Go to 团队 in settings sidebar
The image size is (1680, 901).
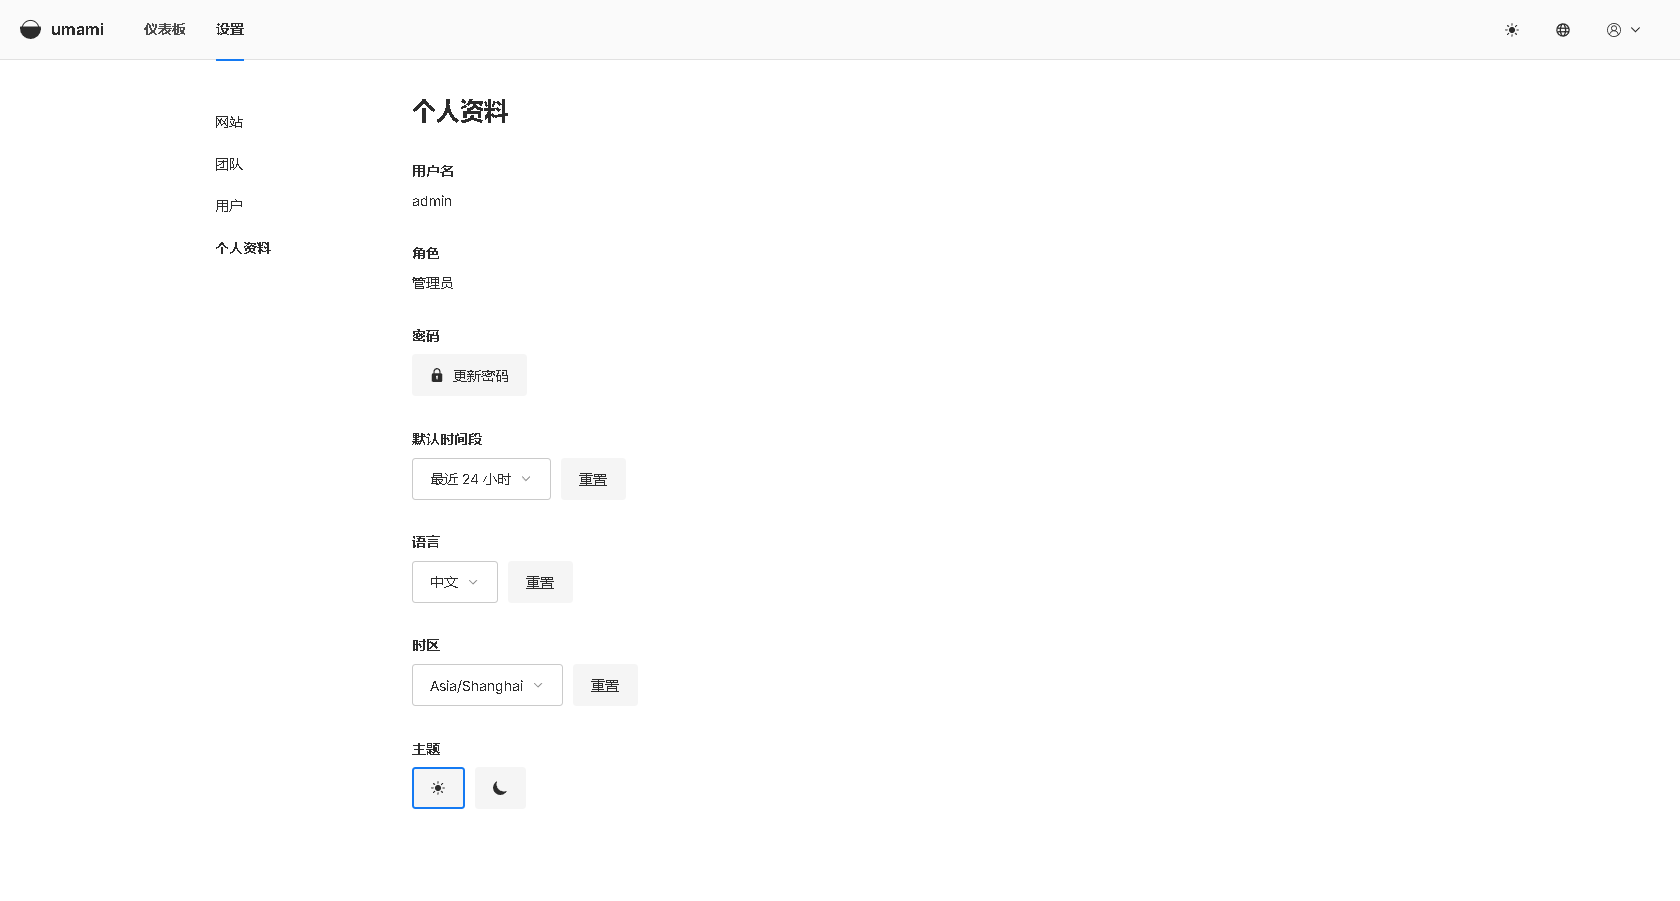coord(229,164)
